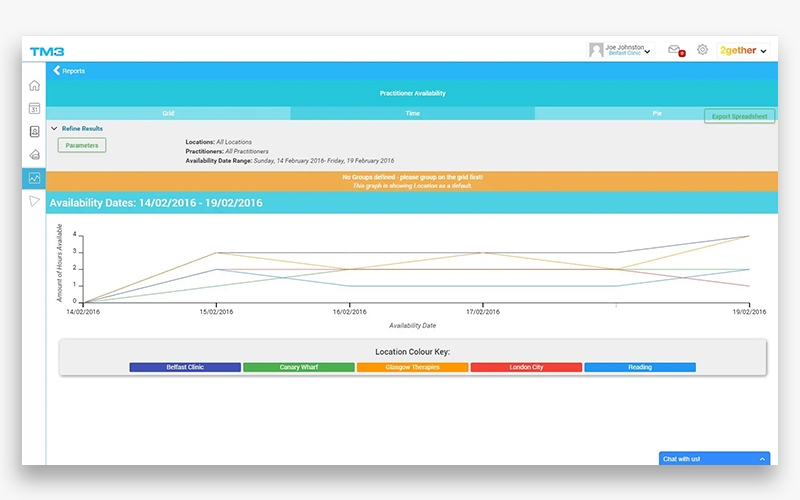Select the reports chart icon in sidebar
Image resolution: width=800 pixels, height=500 pixels.
34,178
